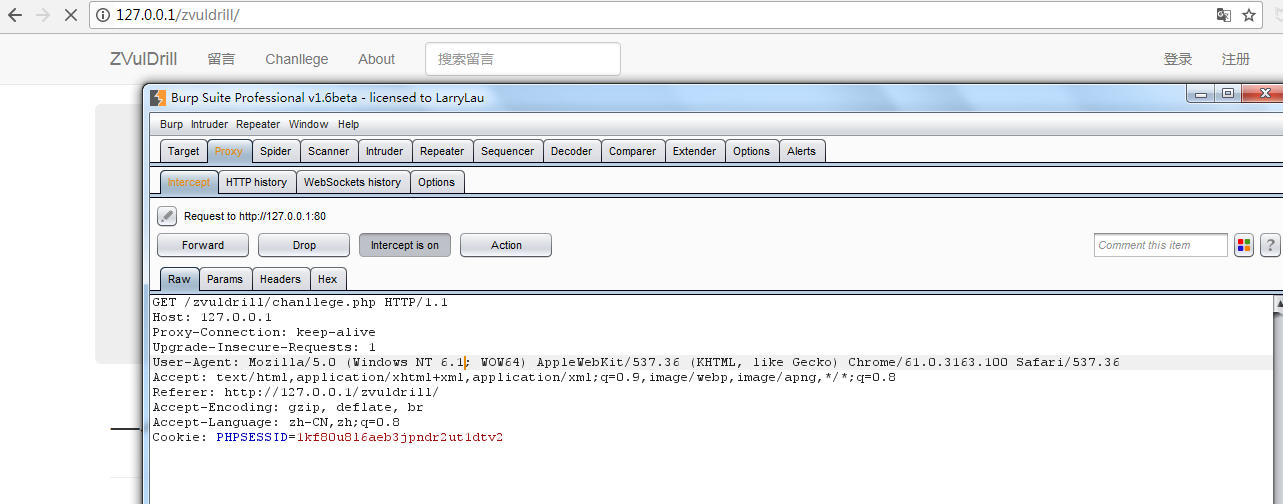Open the Proxy Options sub-tab
Viewport: 1283px width, 504px height.
click(436, 182)
